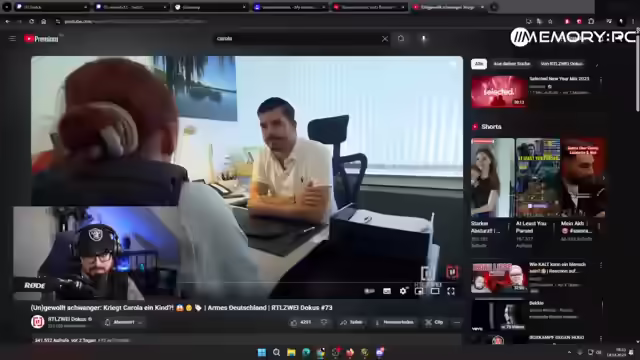Show more filter chips with the arrow
This screenshot has width=640, height=360.
coord(597,64)
